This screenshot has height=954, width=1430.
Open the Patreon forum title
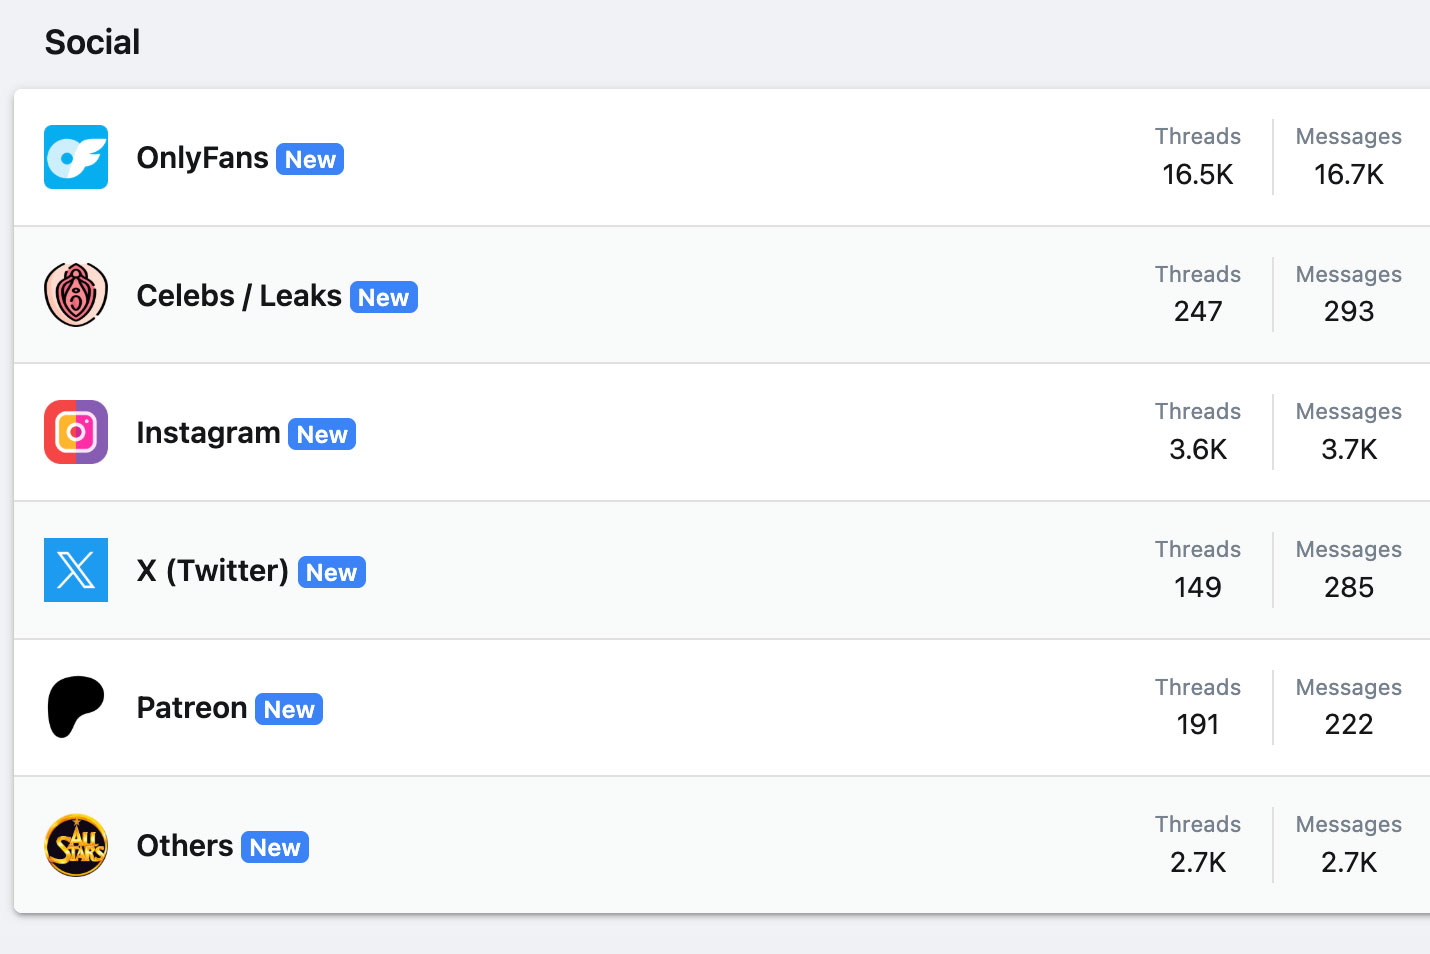tap(192, 708)
